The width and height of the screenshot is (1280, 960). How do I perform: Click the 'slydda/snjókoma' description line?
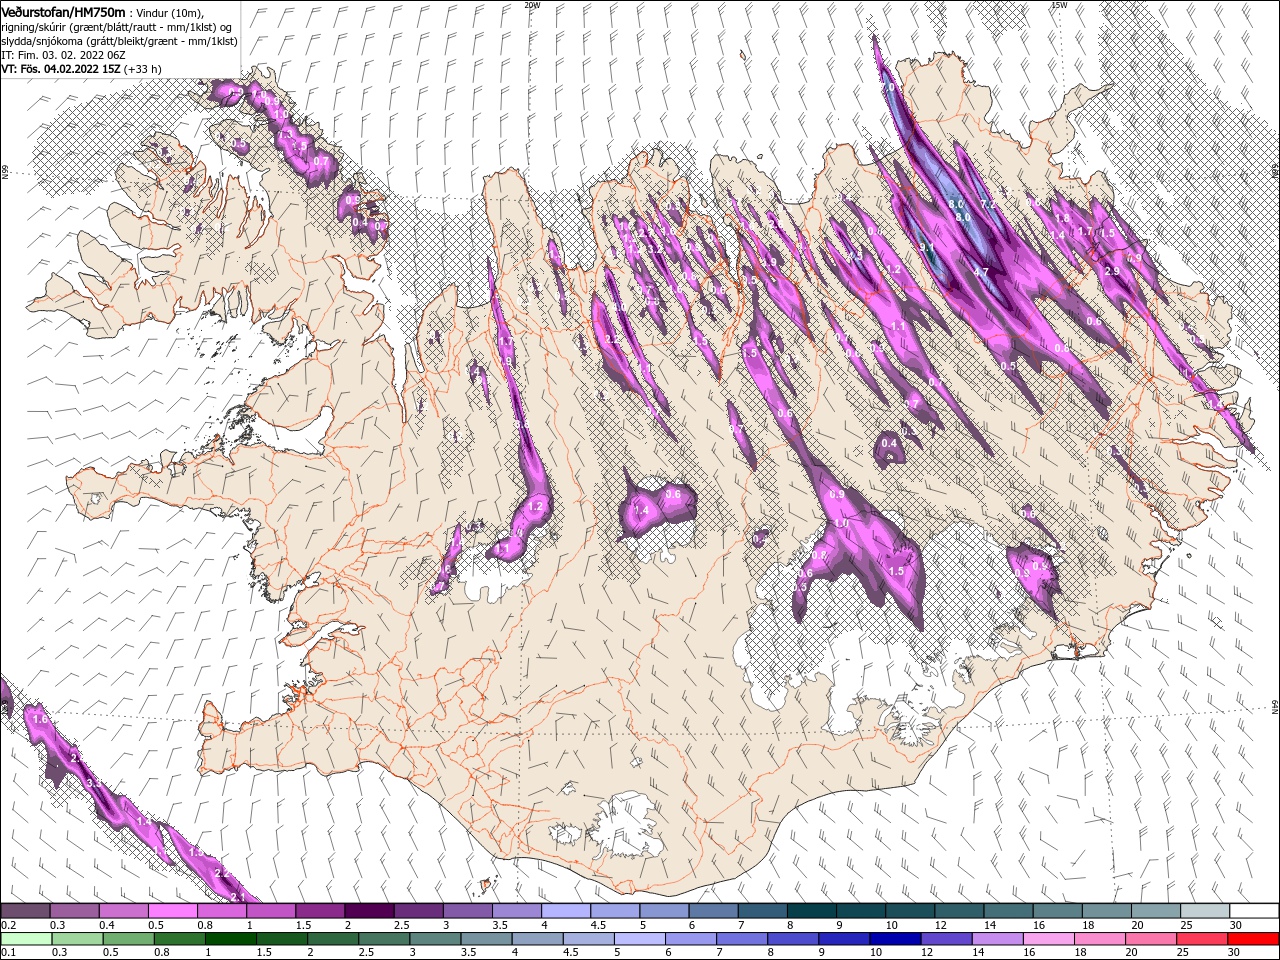(x=119, y=40)
